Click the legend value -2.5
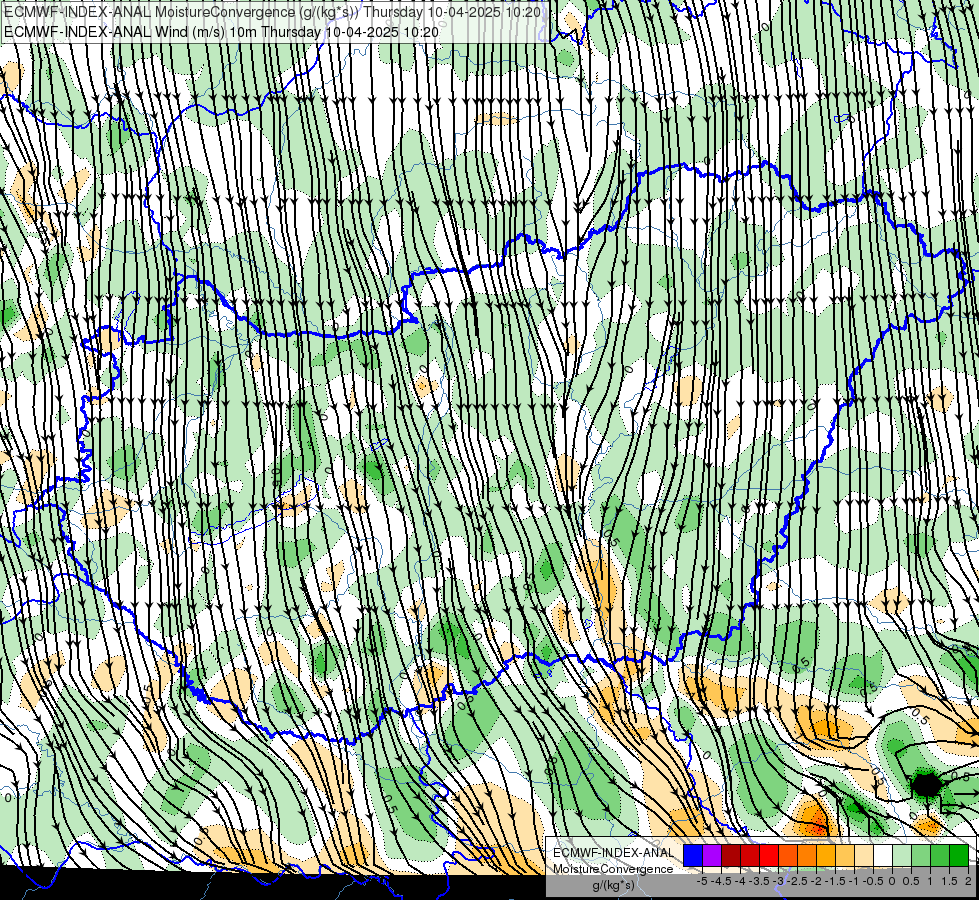 [797, 881]
